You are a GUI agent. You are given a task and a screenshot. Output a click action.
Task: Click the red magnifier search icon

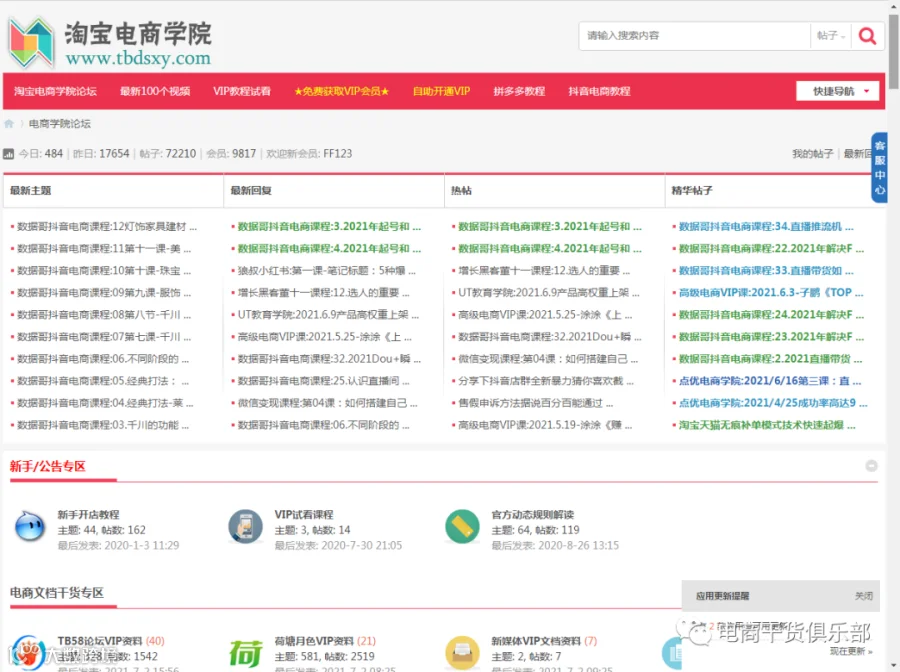pyautogui.click(x=867, y=36)
